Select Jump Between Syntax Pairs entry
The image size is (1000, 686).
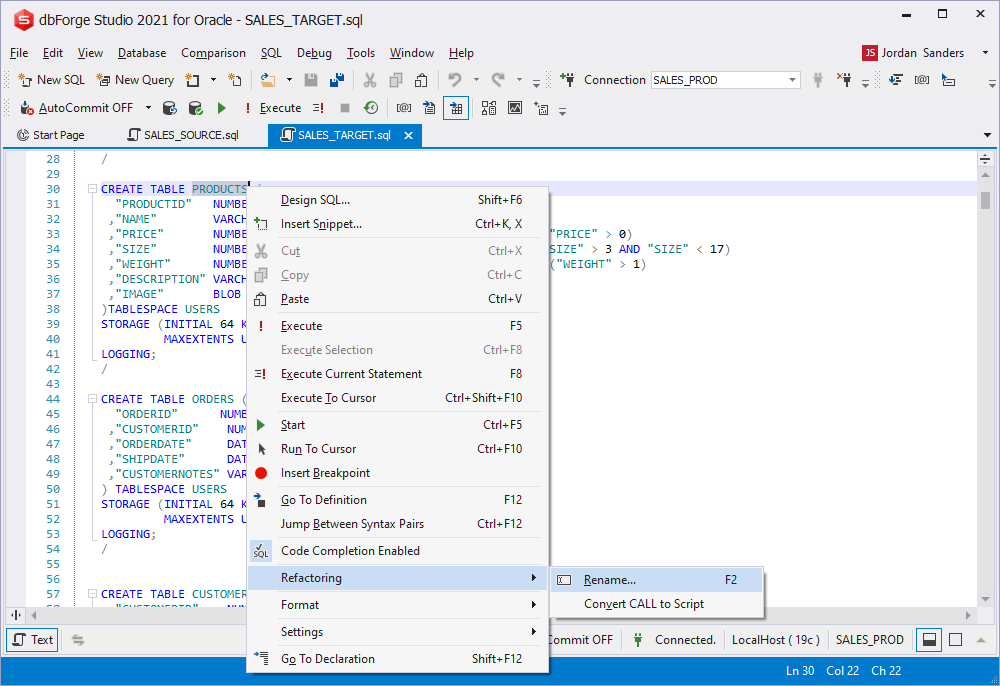pyautogui.click(x=397, y=524)
